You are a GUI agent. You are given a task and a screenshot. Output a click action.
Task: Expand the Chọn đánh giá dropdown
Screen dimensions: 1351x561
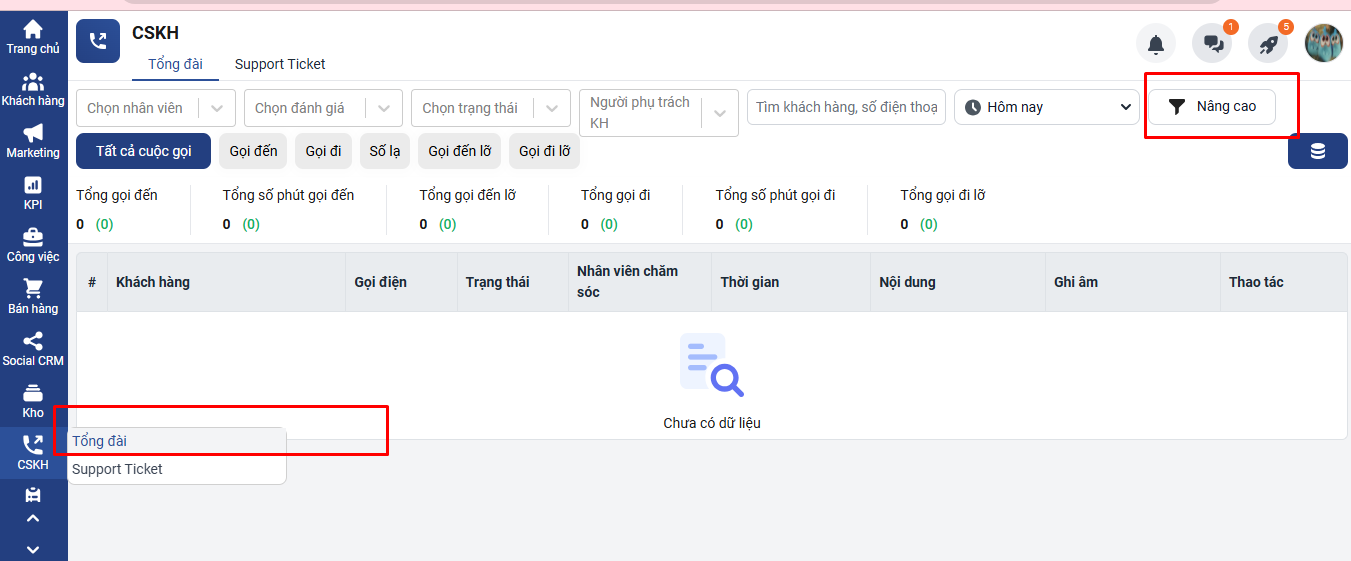pos(384,108)
